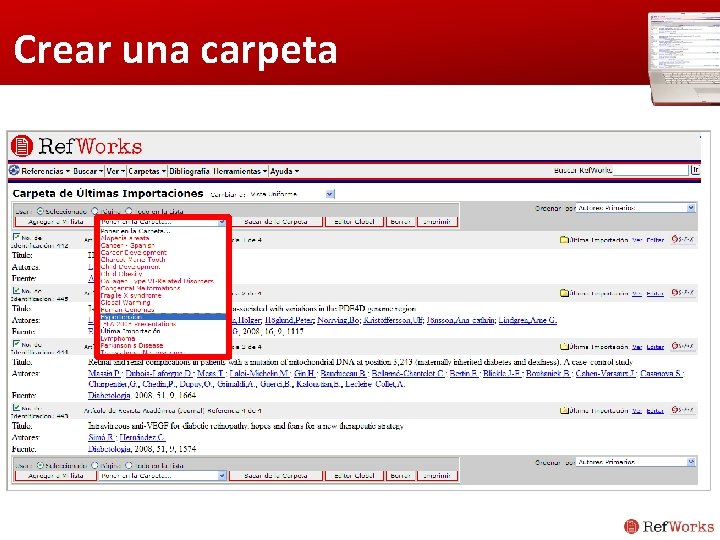Click the laptop image in the slide header

point(684,58)
